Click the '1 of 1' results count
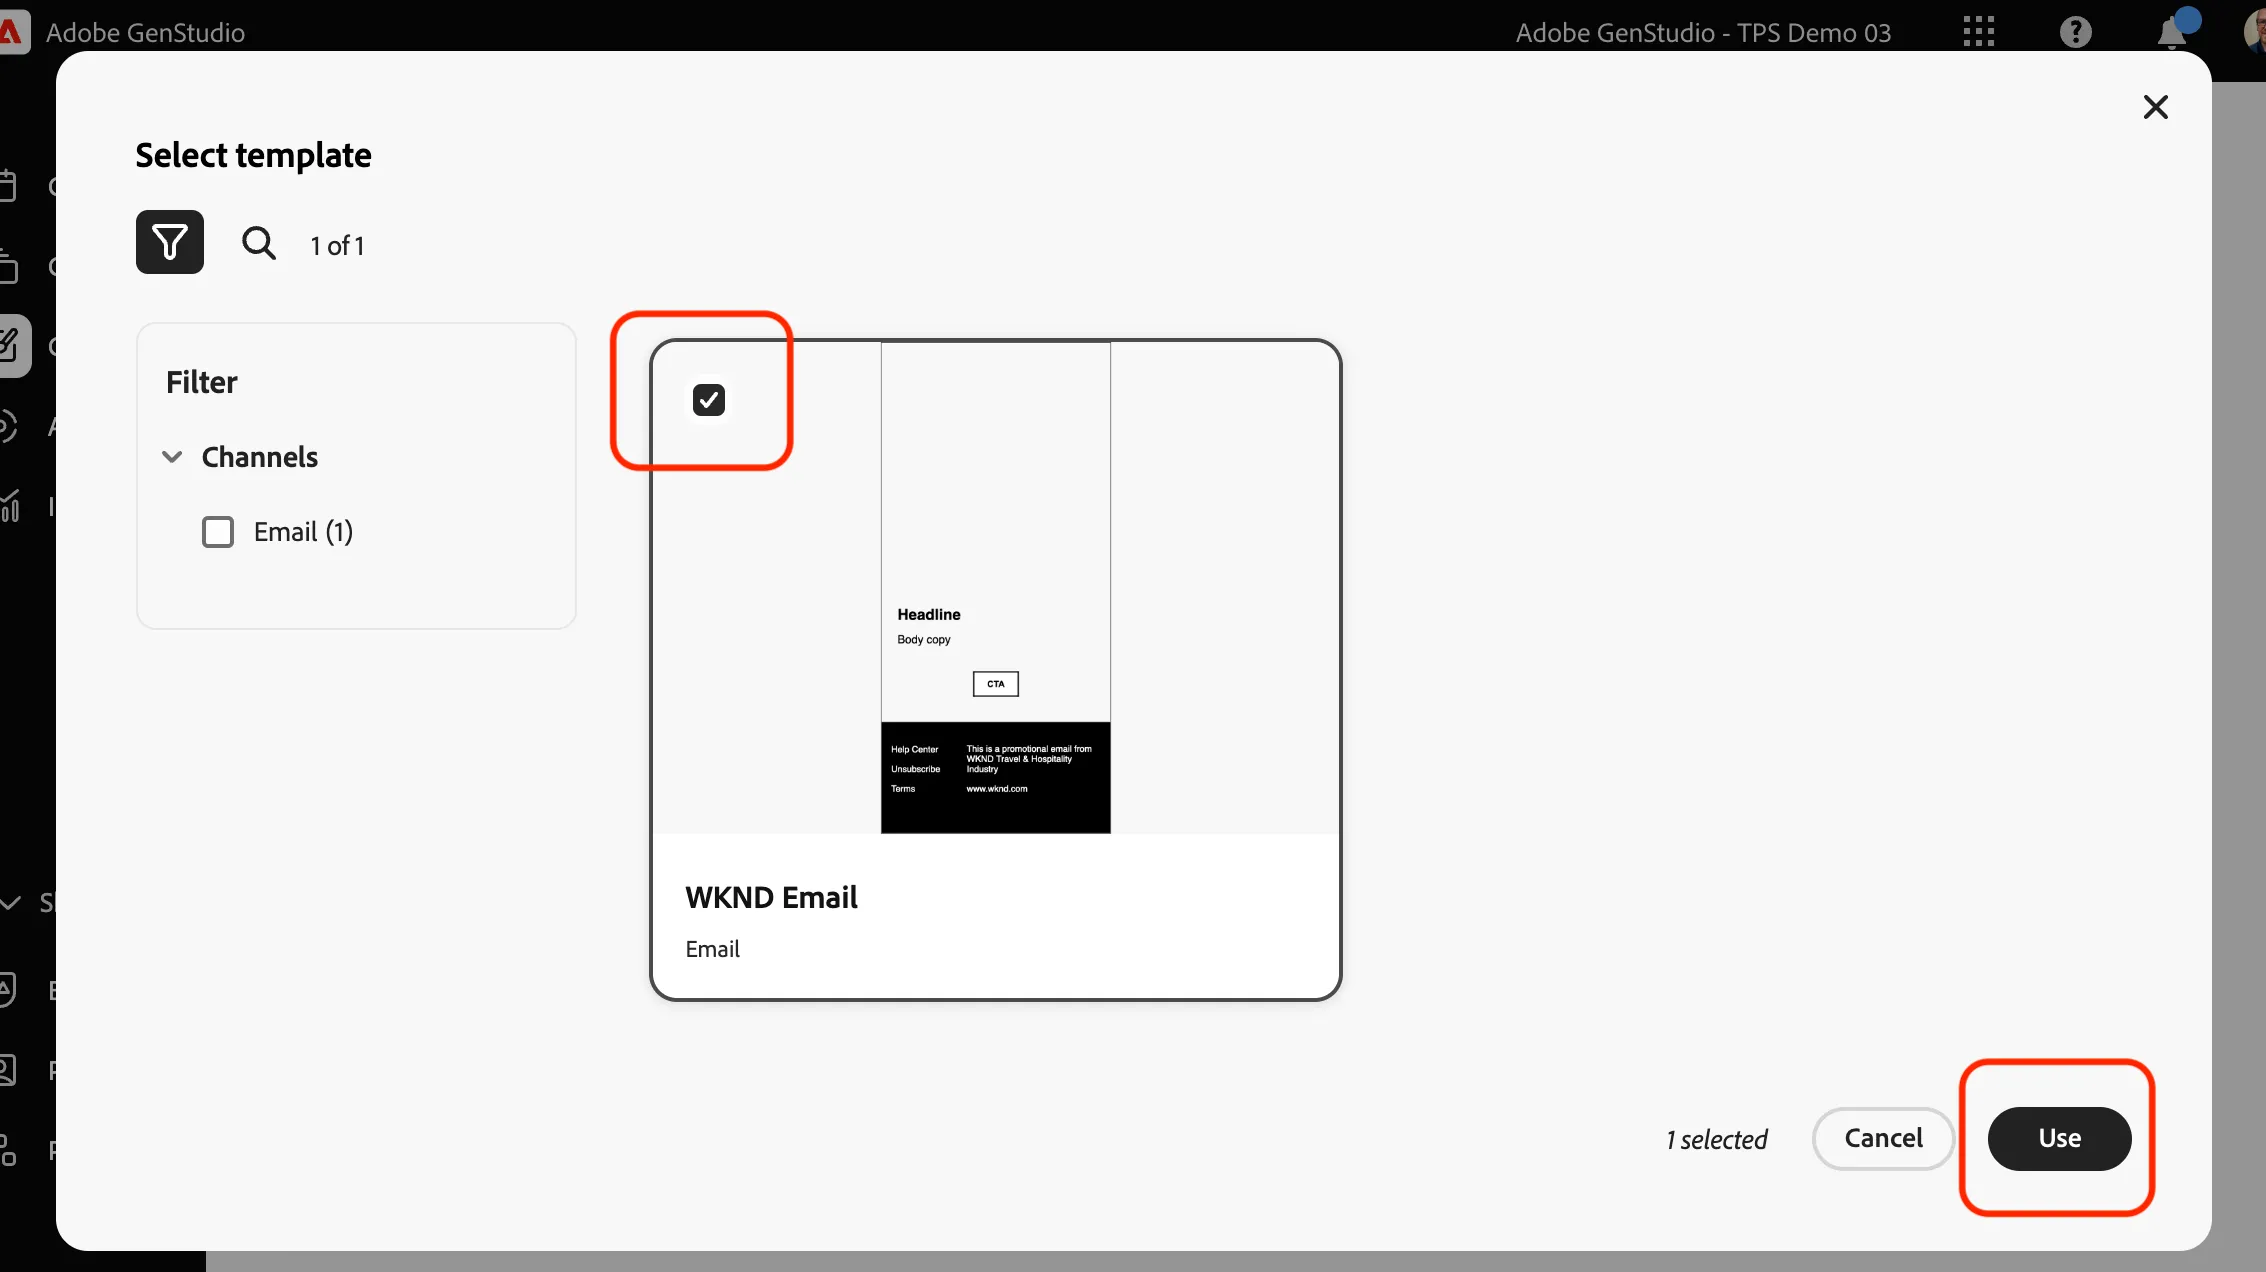2266x1272 pixels. point(337,246)
